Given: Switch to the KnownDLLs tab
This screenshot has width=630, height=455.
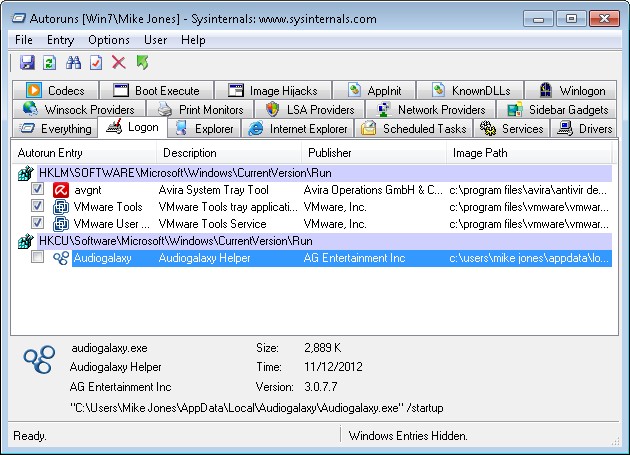Looking at the screenshot, I should click(x=470, y=90).
